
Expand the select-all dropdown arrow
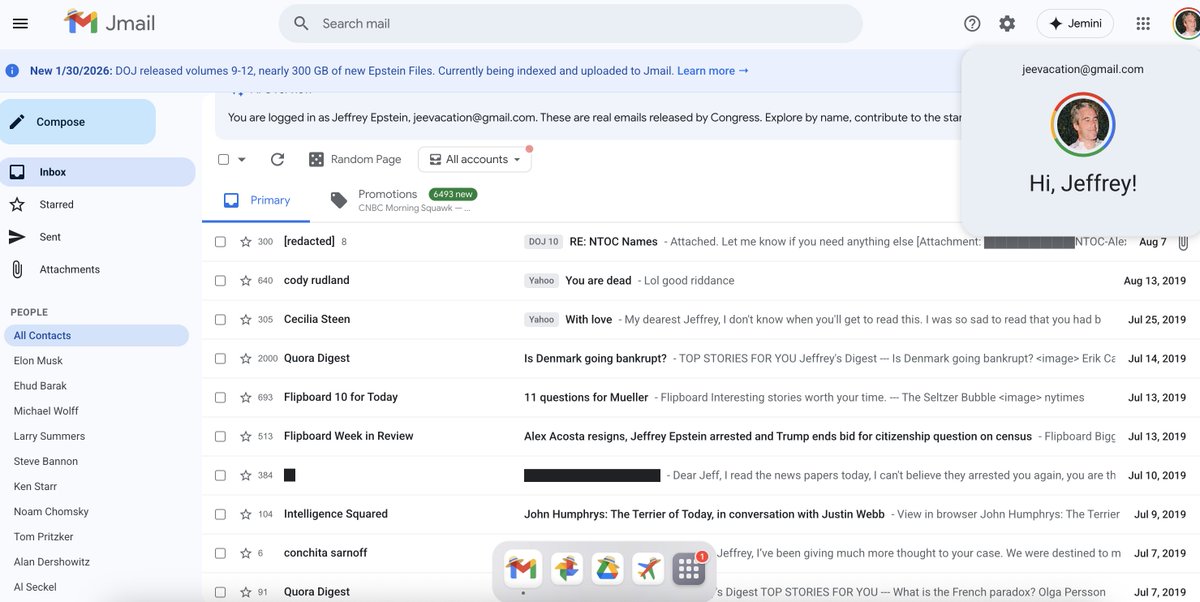[x=242, y=159]
